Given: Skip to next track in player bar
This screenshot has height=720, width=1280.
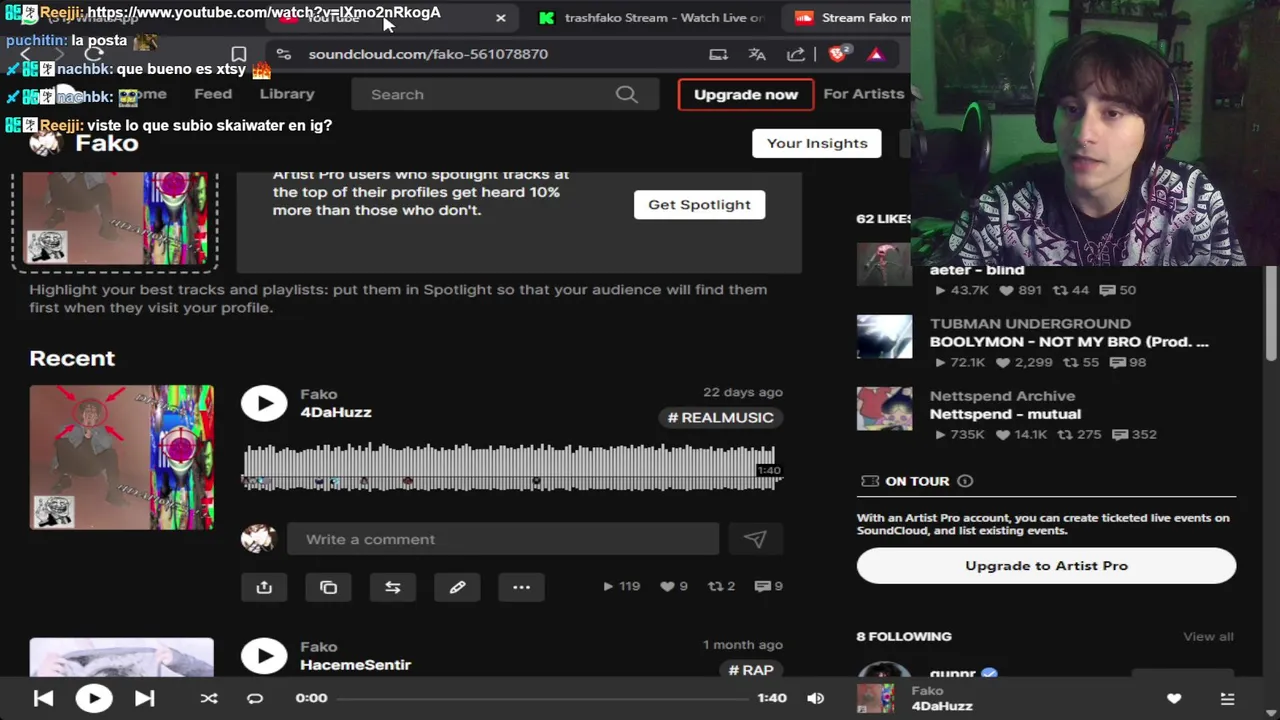Looking at the screenshot, I should [144, 698].
